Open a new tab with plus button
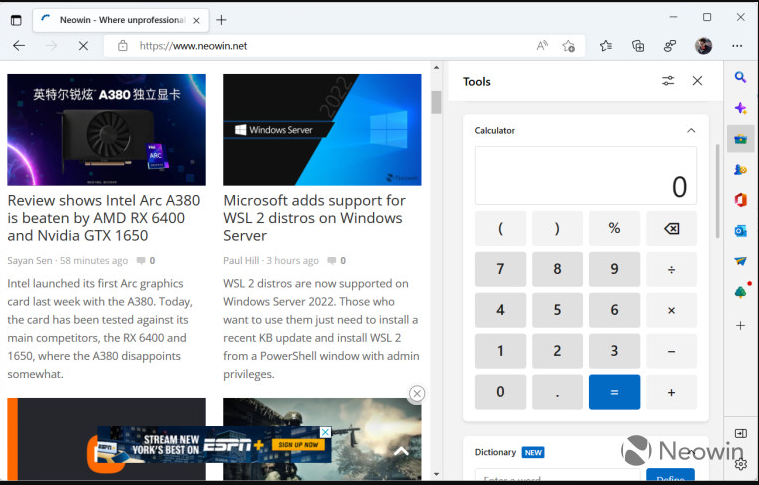Image resolution: width=759 pixels, height=485 pixels. click(221, 20)
